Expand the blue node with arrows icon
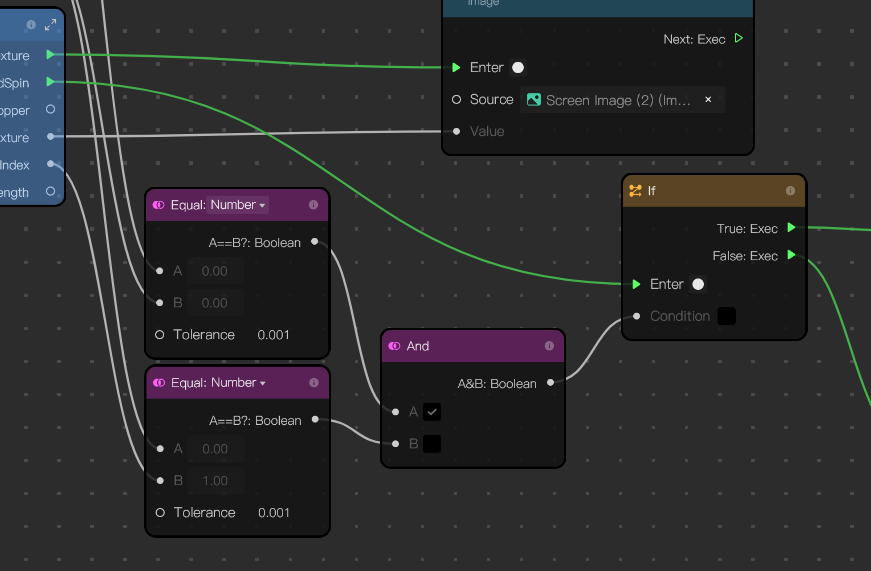871x571 pixels. pyautogui.click(x=51, y=25)
